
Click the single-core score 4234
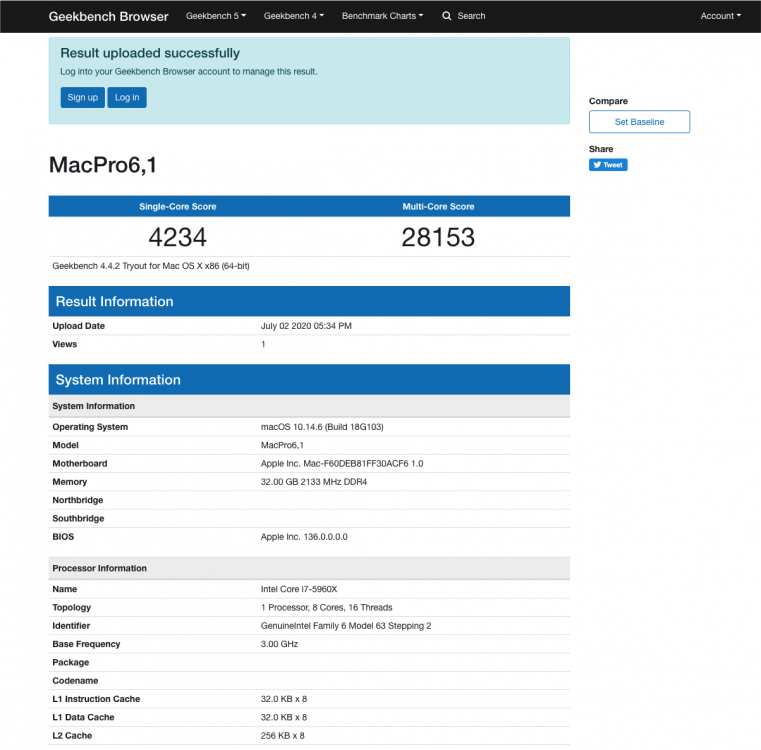[178, 237]
